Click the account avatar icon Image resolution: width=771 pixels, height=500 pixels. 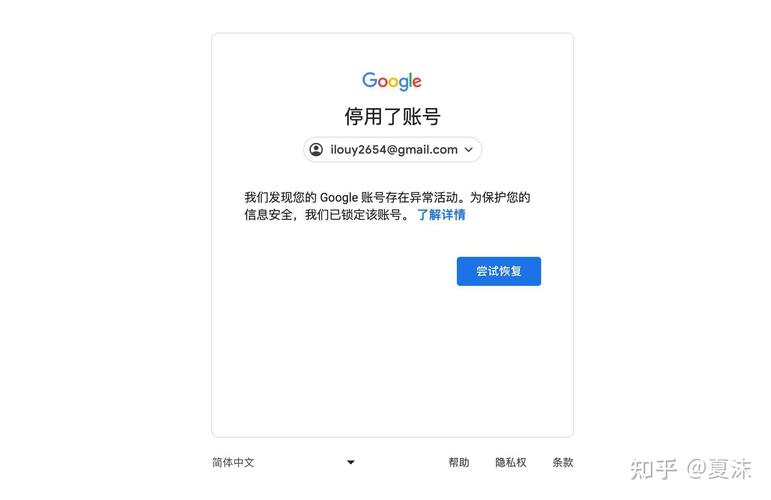pos(316,149)
